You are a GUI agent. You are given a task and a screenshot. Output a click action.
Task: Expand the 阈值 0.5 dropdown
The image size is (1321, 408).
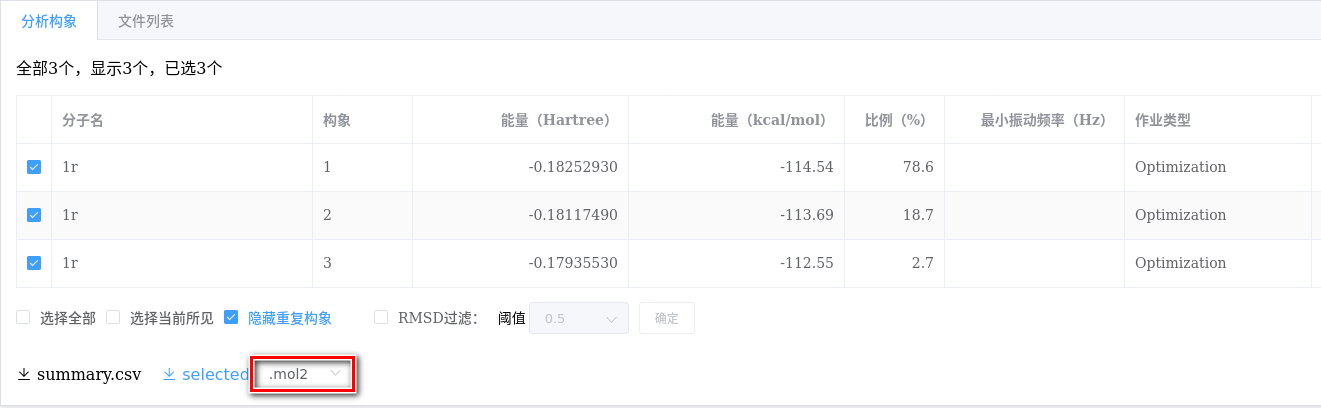[579, 319]
